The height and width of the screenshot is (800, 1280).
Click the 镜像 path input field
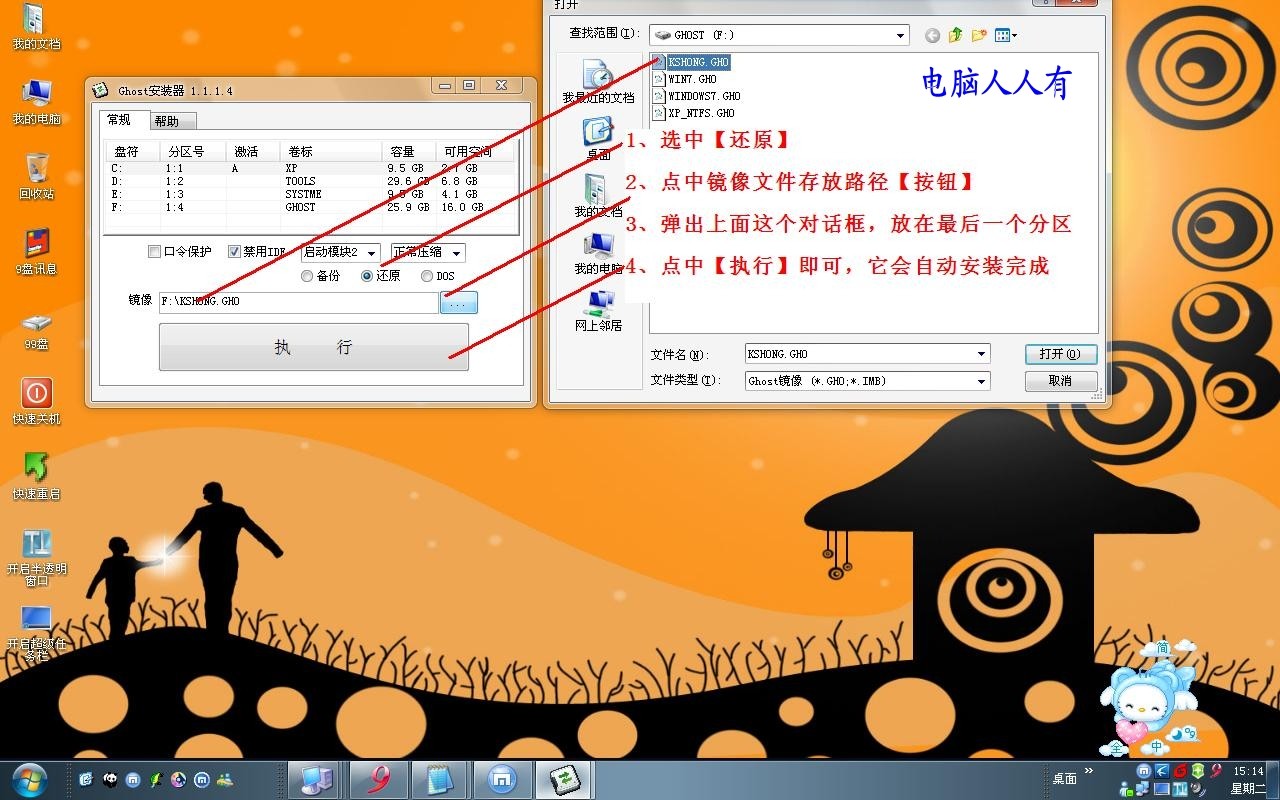point(298,302)
